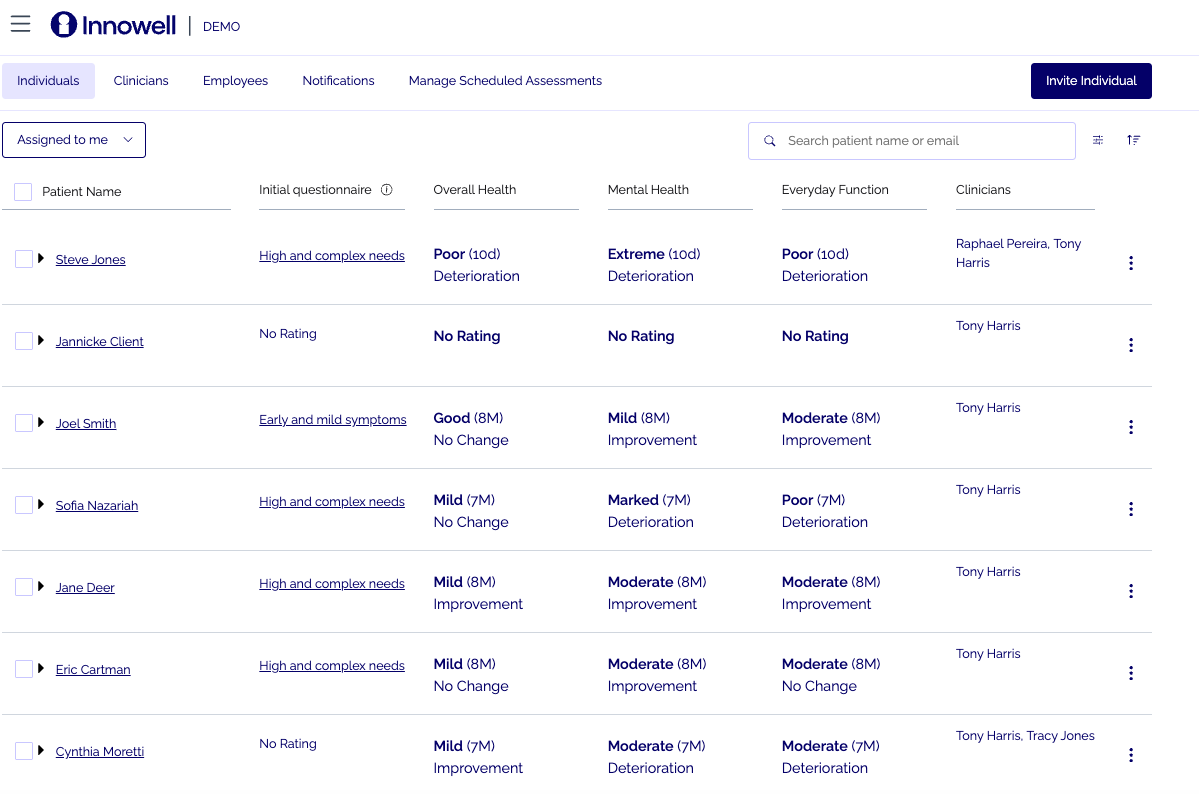Check the Eric Cartman row checkbox
The image size is (1199, 794).
[x=24, y=669]
